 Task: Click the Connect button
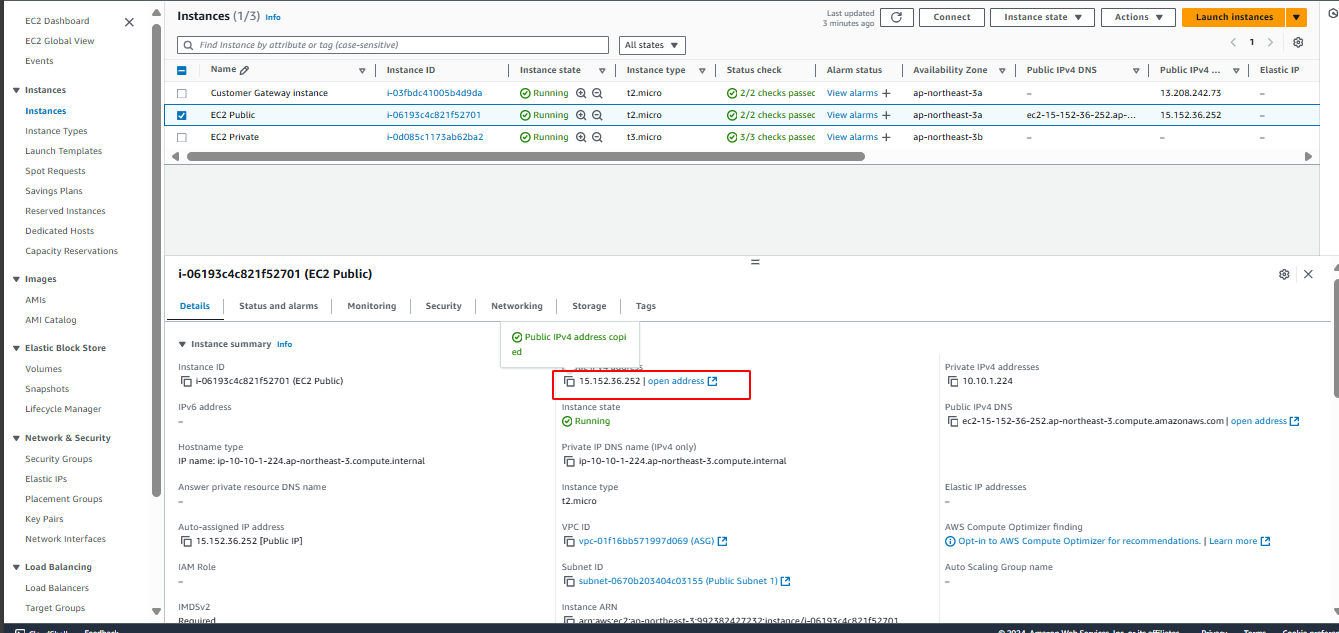click(x=951, y=17)
